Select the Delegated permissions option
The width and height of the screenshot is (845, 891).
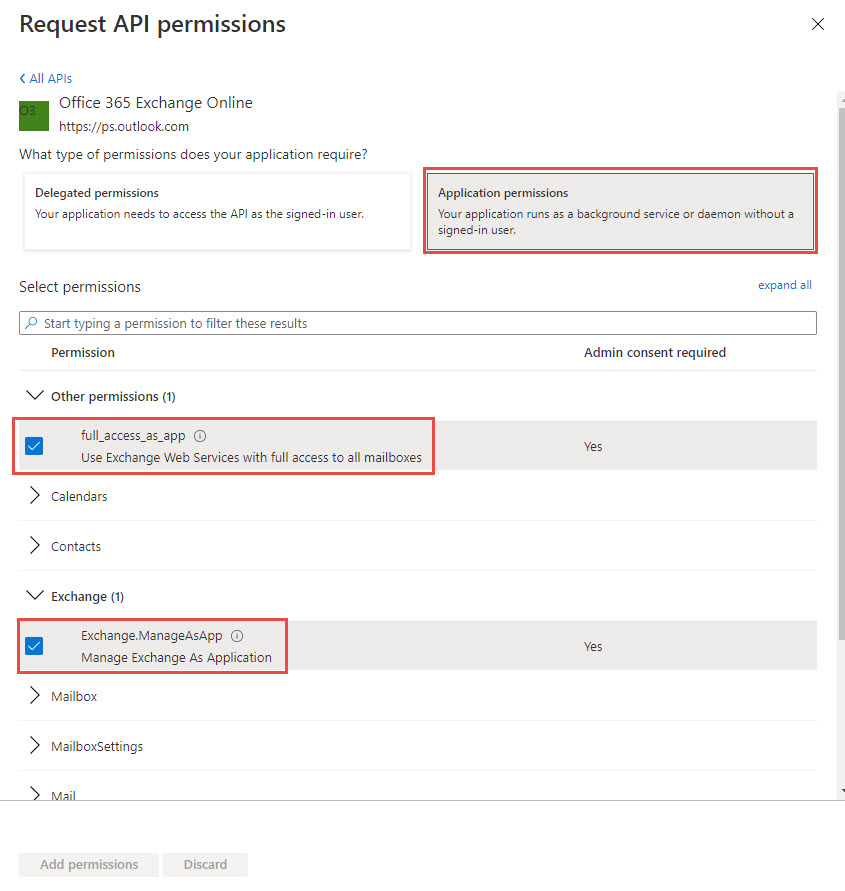tap(217, 211)
